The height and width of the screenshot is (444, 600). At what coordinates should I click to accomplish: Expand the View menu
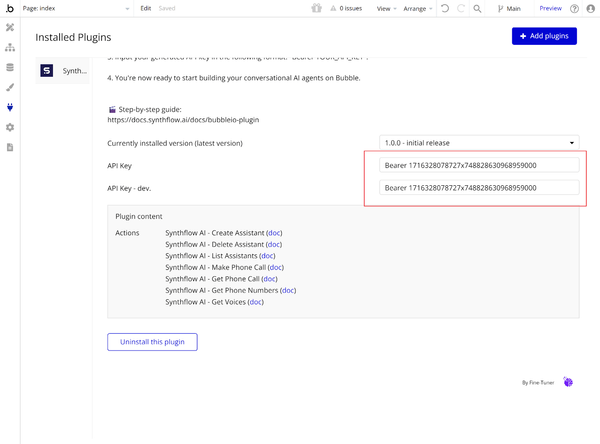tap(386, 8)
